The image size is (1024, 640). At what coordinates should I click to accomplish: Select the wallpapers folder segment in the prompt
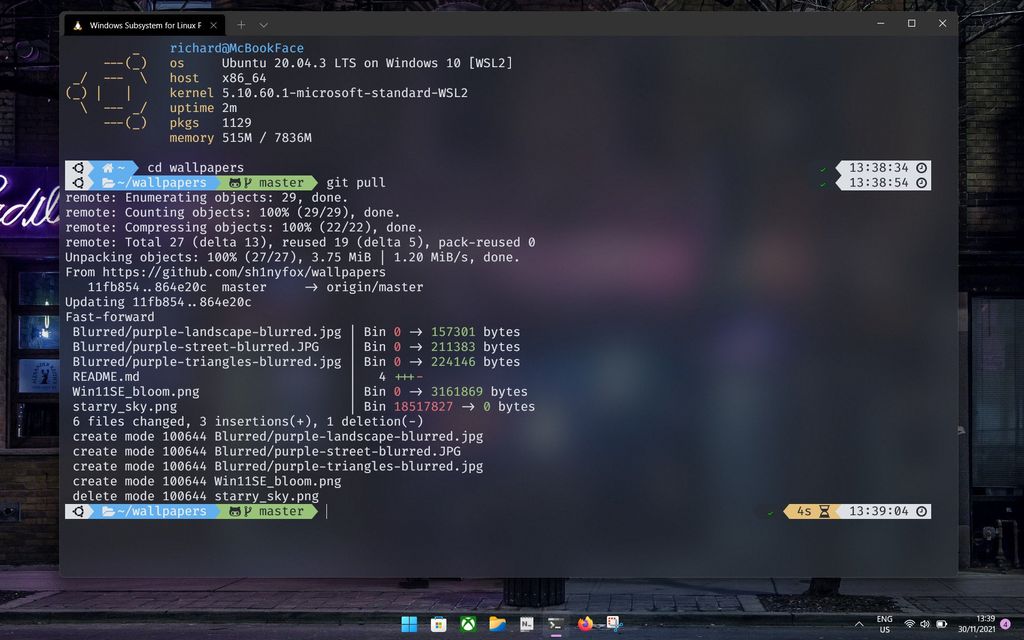[x=160, y=511]
